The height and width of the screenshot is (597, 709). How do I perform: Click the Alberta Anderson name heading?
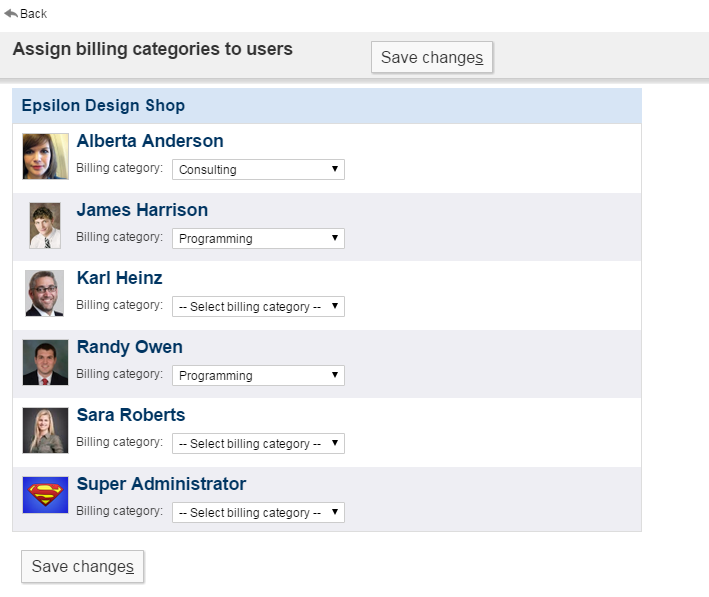pos(150,141)
